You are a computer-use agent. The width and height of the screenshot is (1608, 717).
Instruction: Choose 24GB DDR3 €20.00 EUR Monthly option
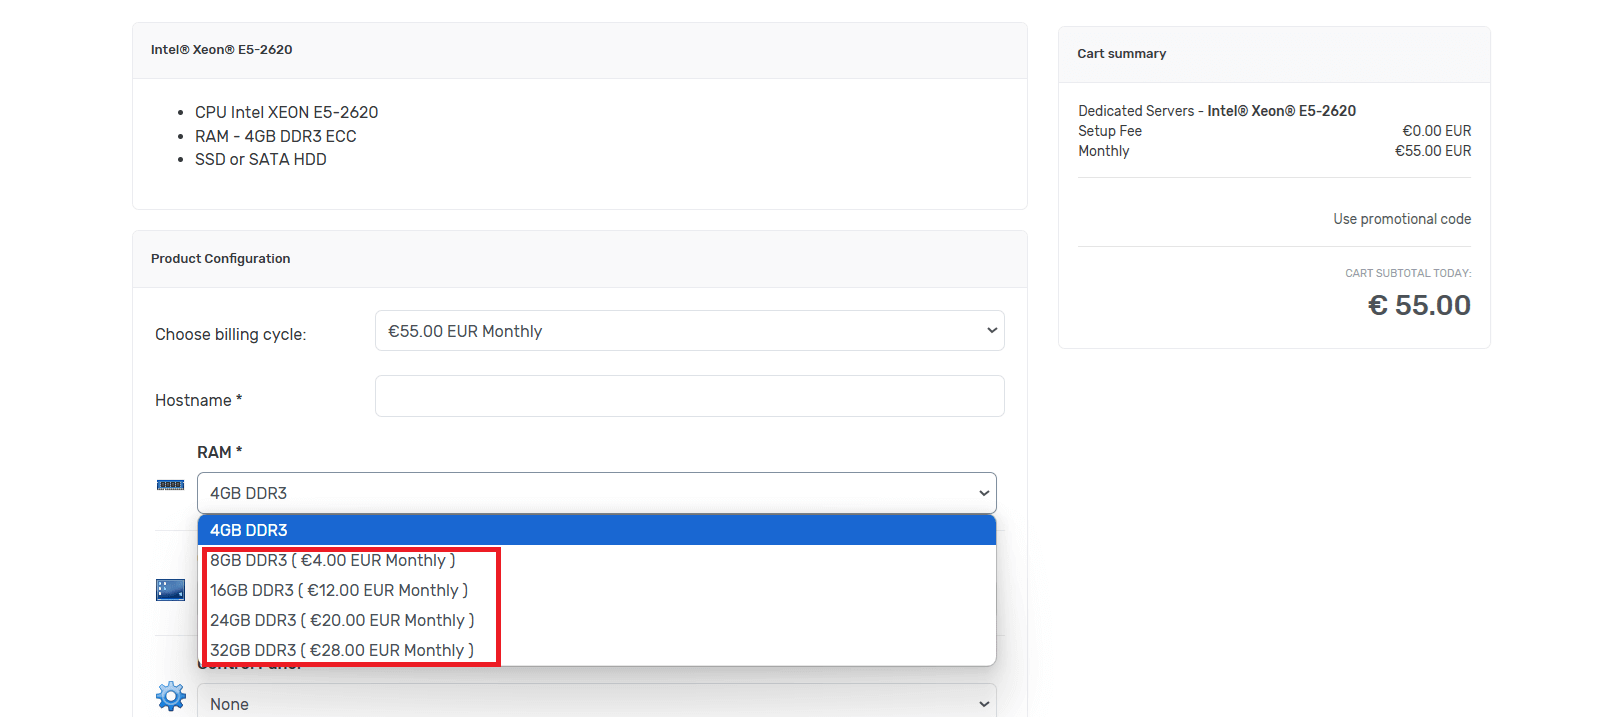(x=597, y=620)
